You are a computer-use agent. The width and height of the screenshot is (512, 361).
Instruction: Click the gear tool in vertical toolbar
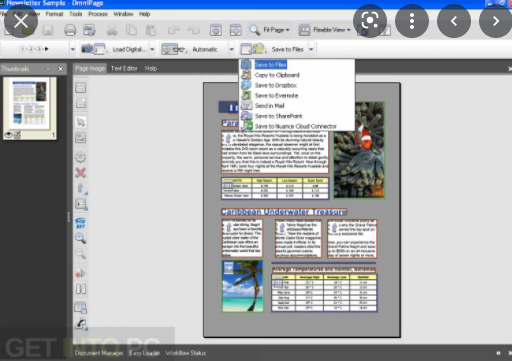coord(80,157)
